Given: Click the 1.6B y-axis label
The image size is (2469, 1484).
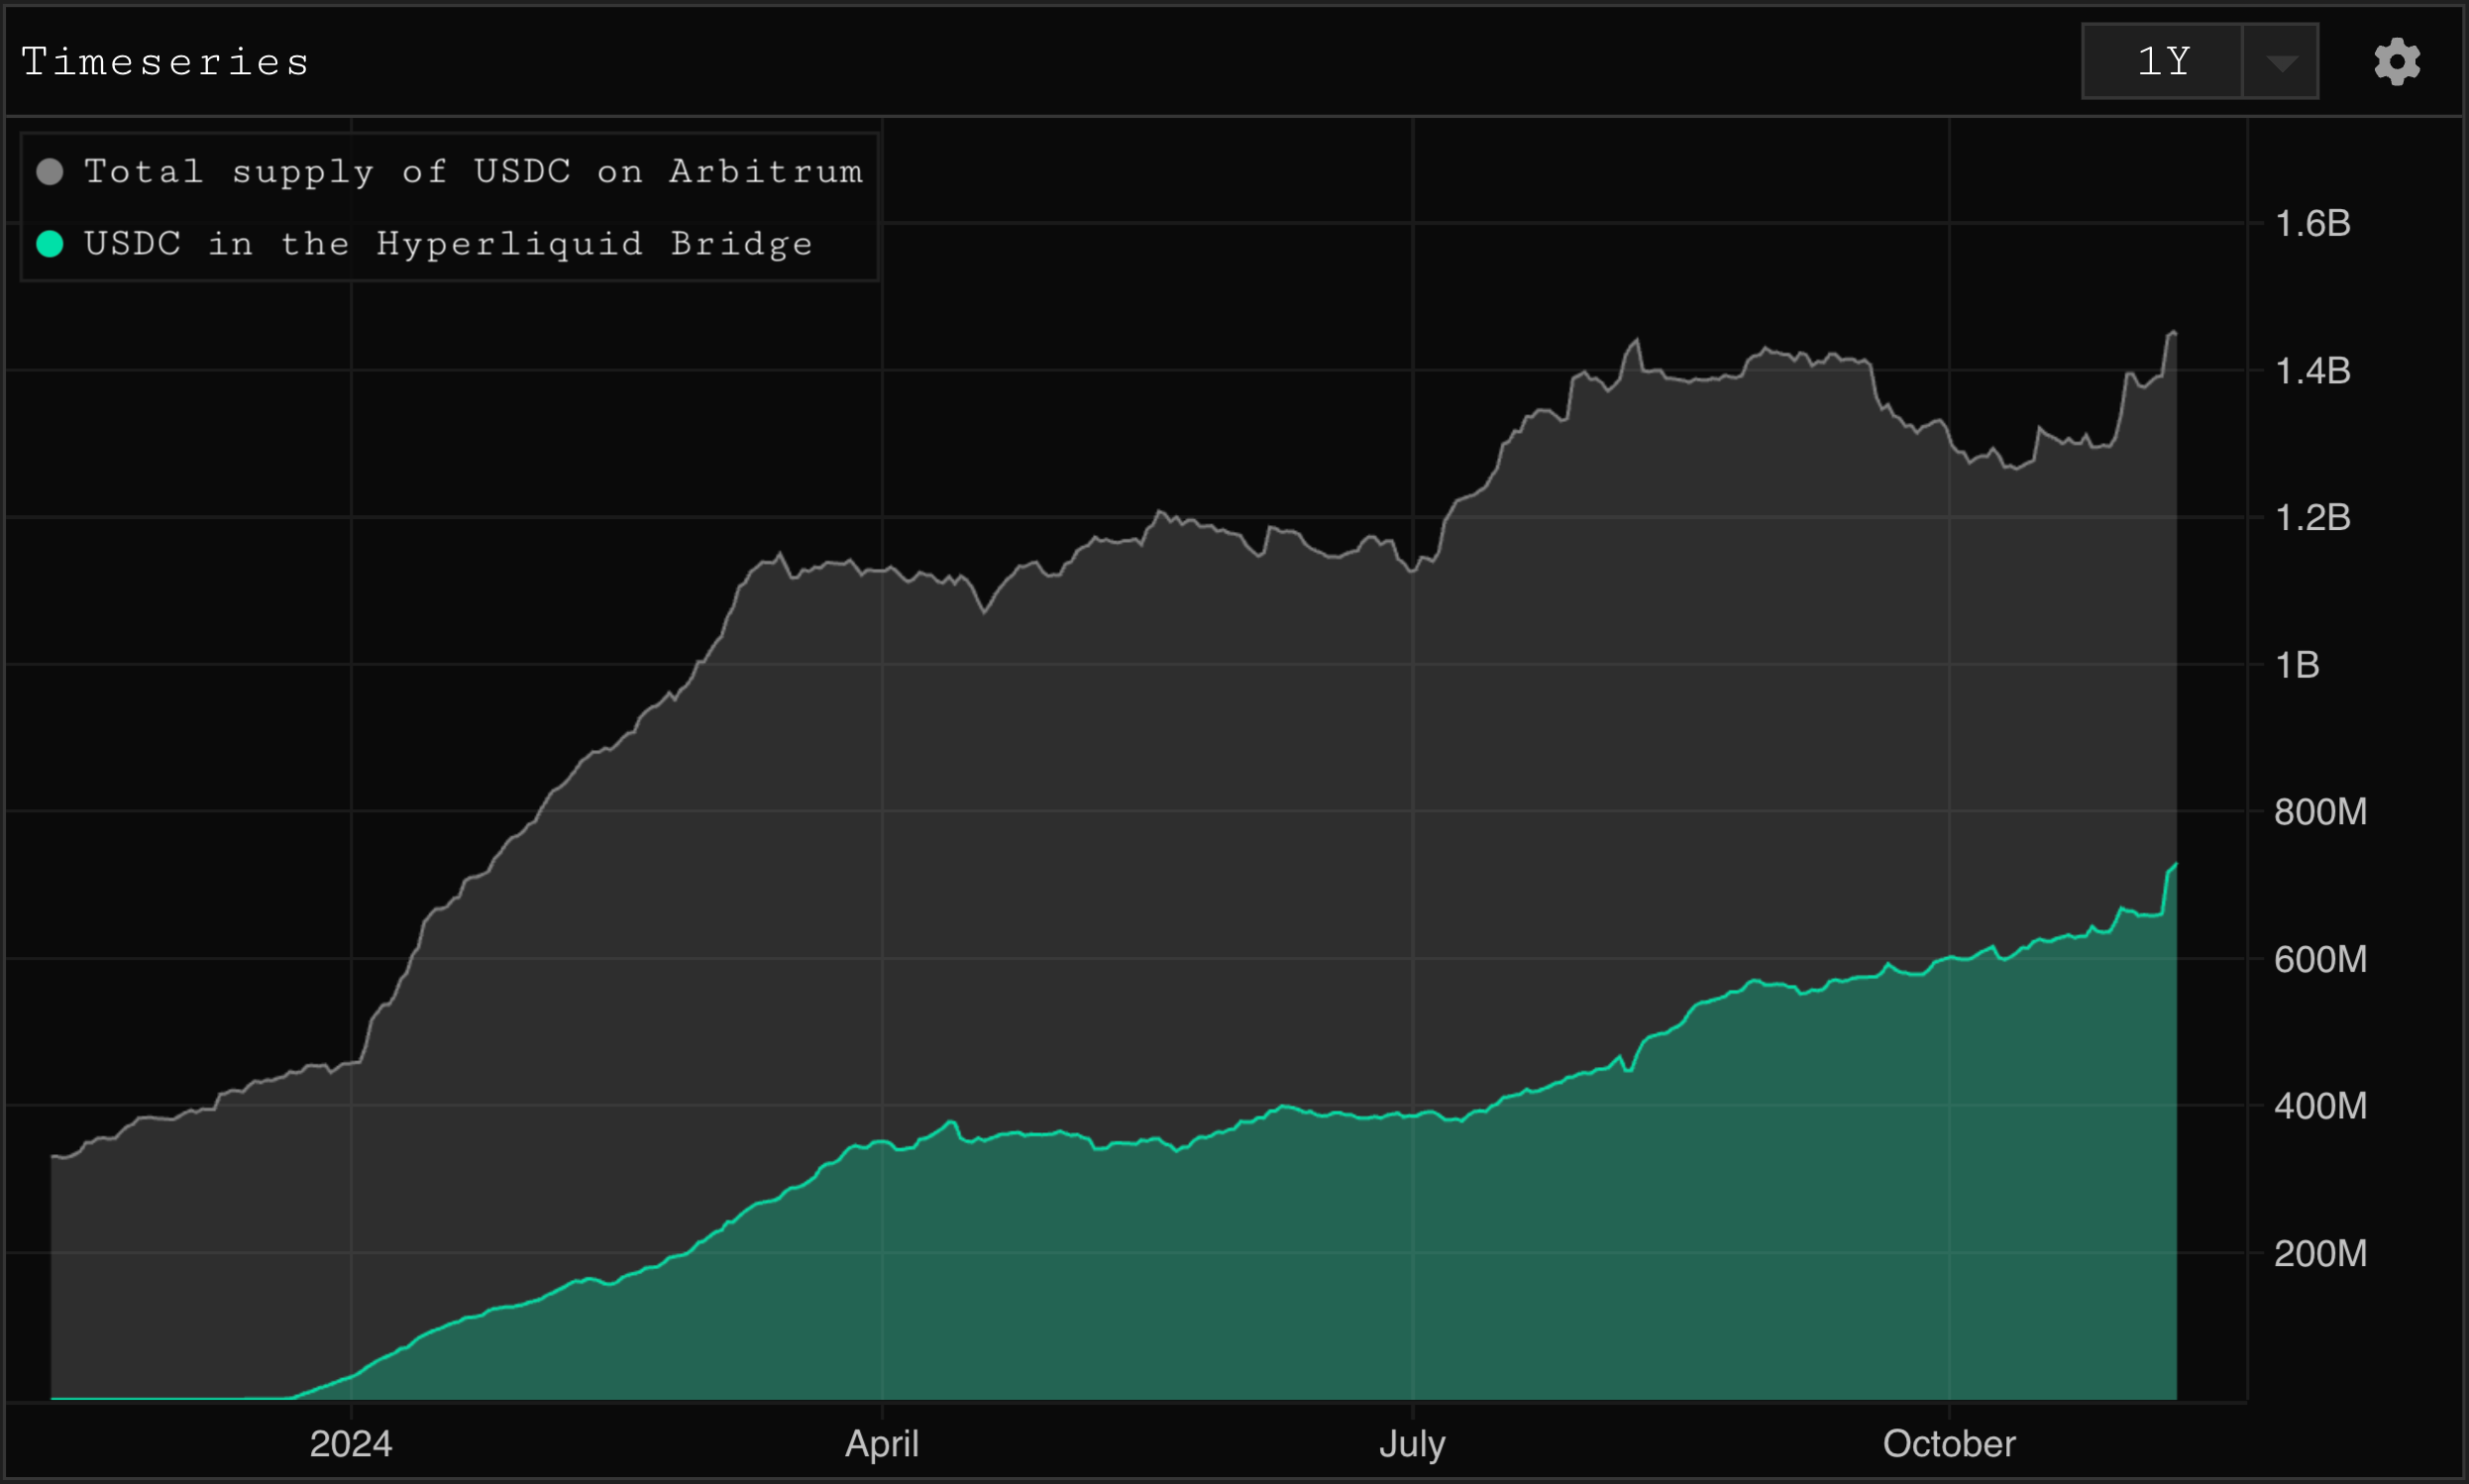Looking at the screenshot, I should [2313, 223].
